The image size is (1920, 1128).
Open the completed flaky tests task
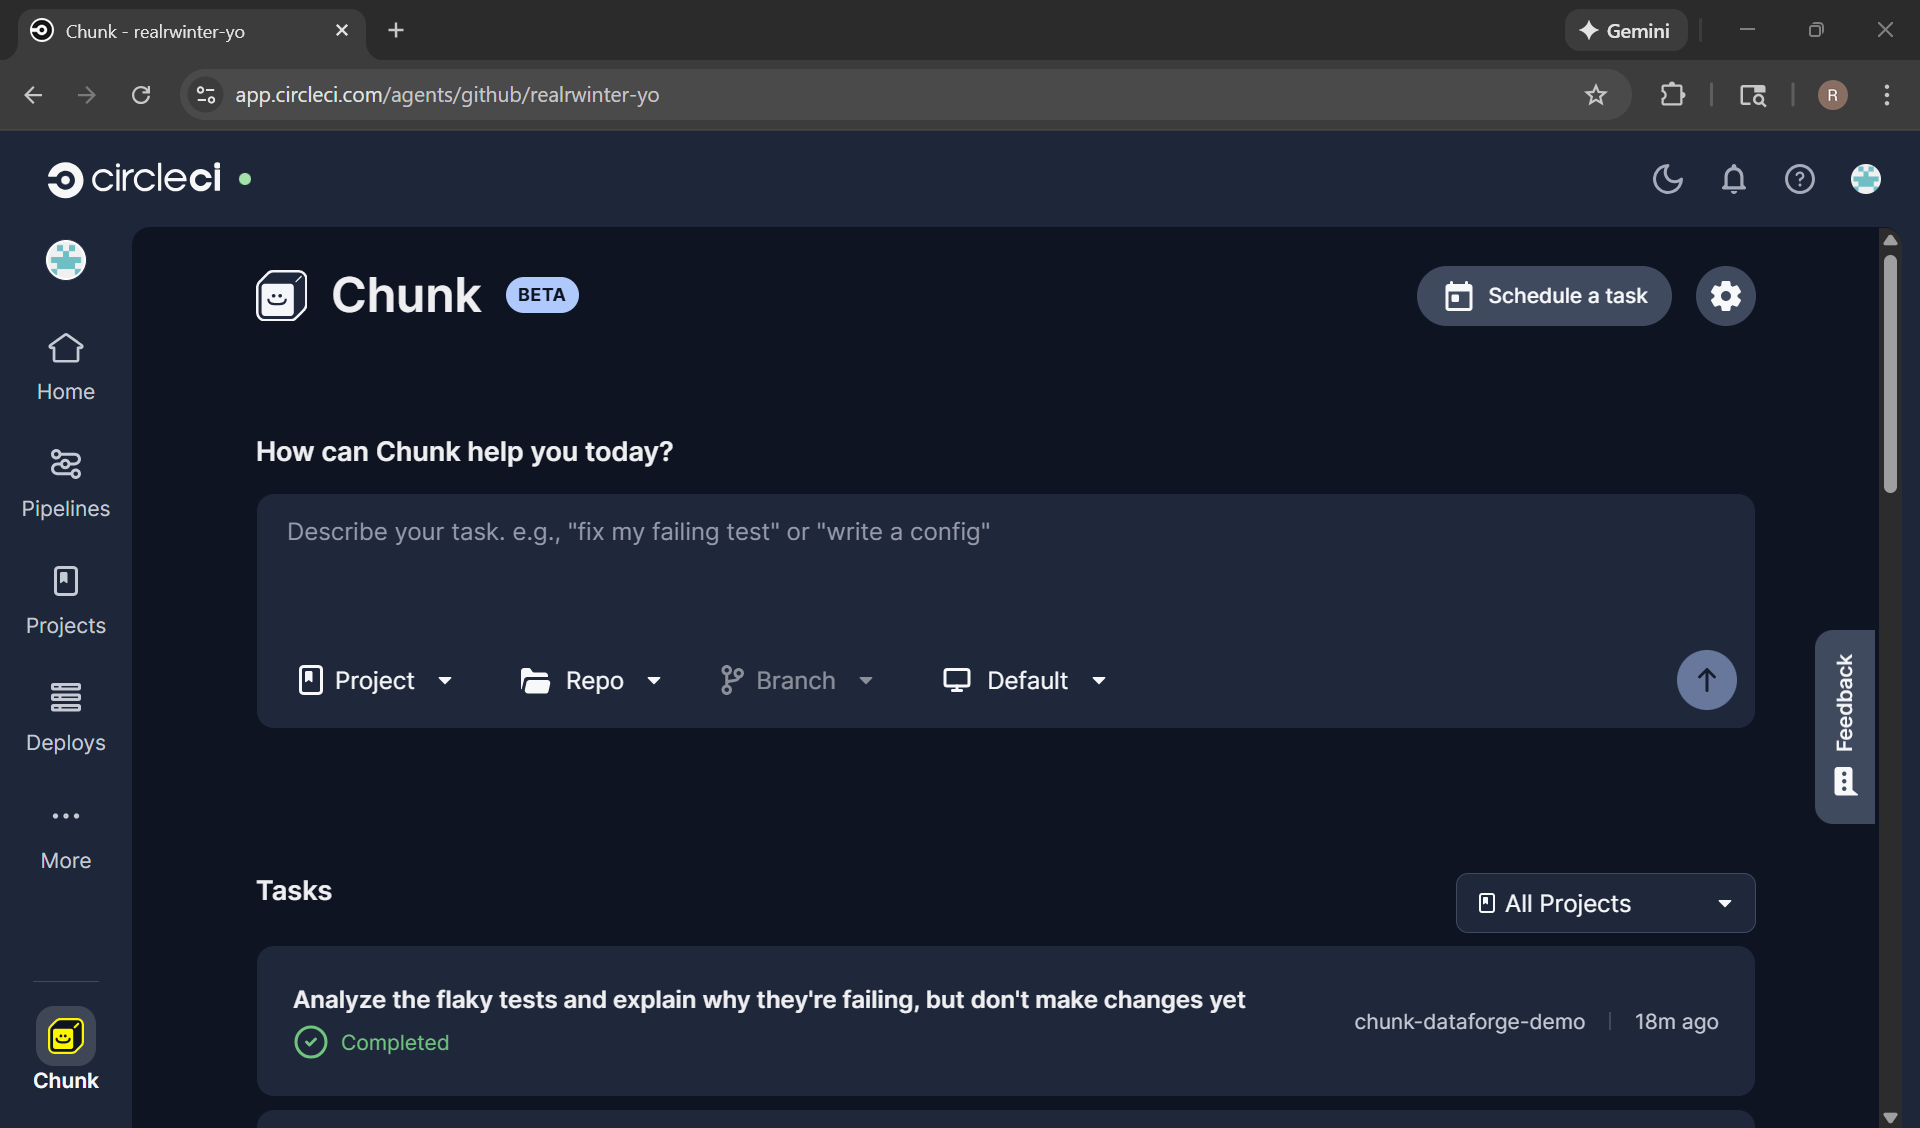(768, 999)
